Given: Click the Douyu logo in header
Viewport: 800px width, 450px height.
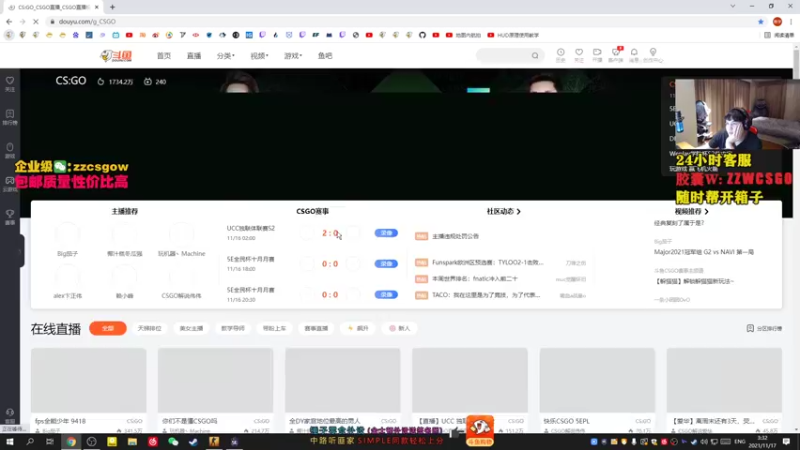Looking at the screenshot, I should [x=116, y=56].
